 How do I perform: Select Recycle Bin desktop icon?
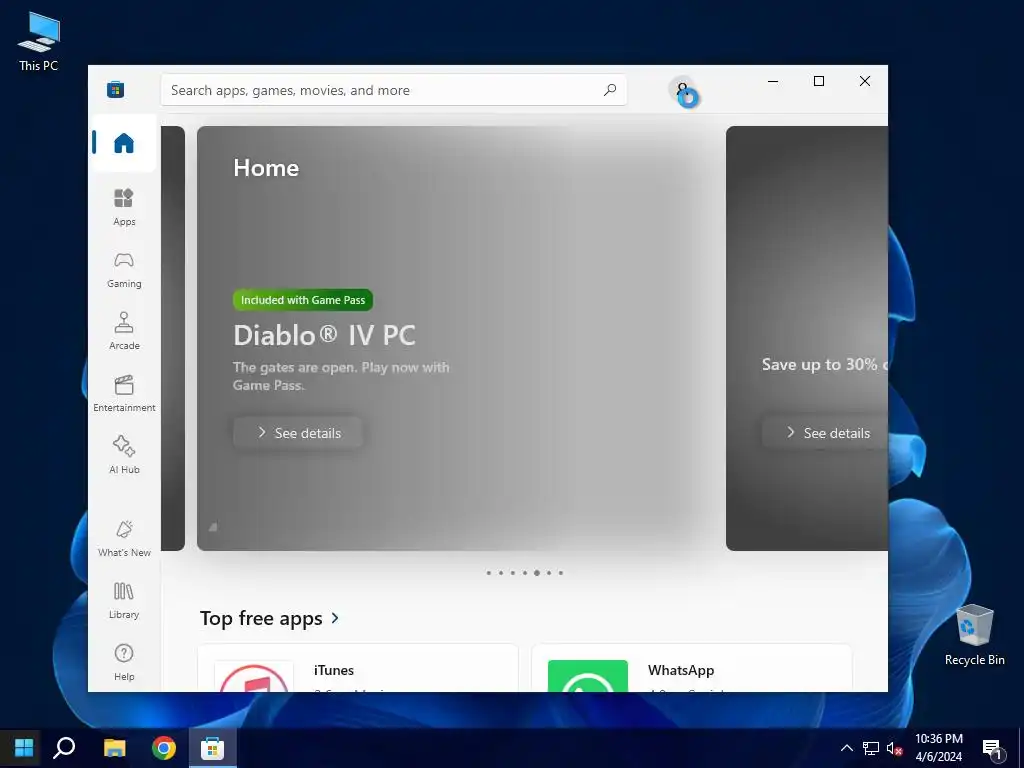974,635
